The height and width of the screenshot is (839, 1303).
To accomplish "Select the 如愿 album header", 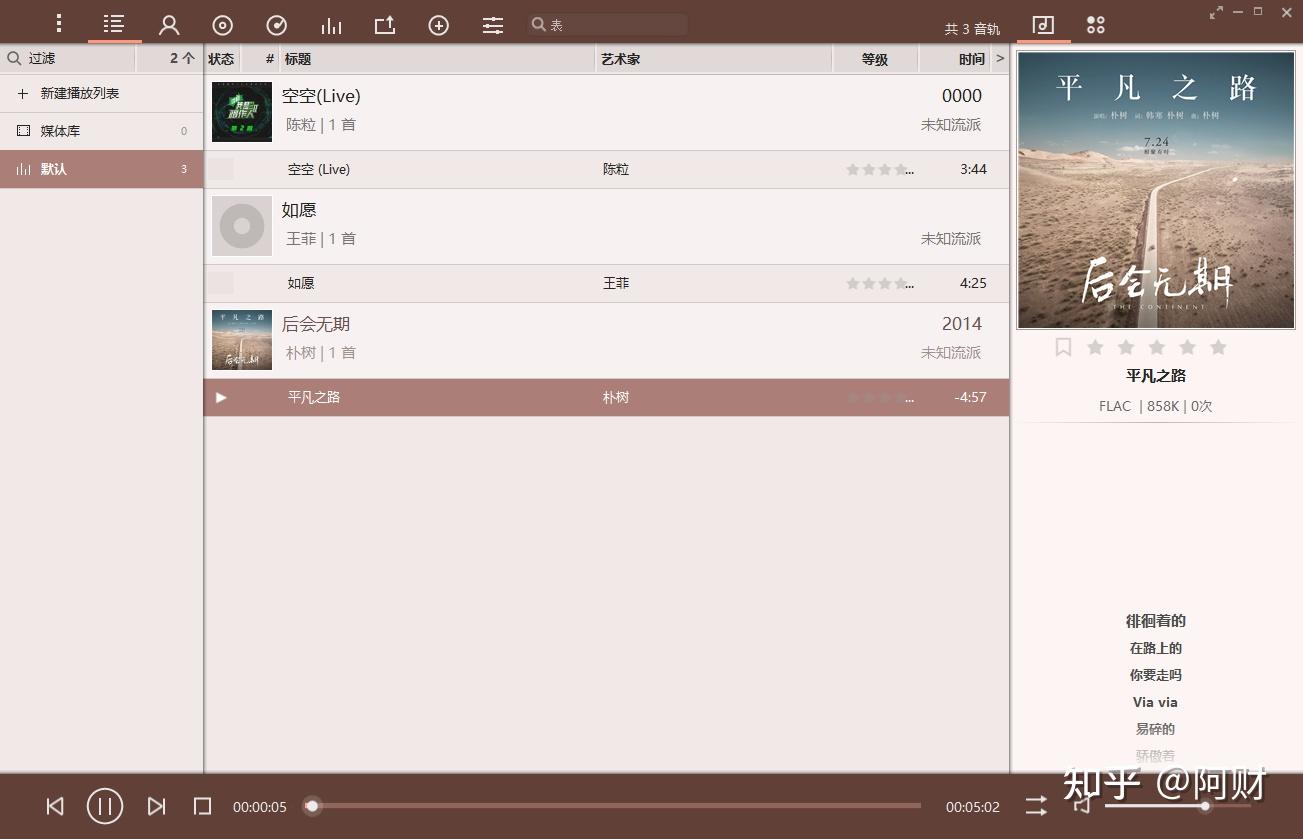I will pyautogui.click(x=607, y=226).
